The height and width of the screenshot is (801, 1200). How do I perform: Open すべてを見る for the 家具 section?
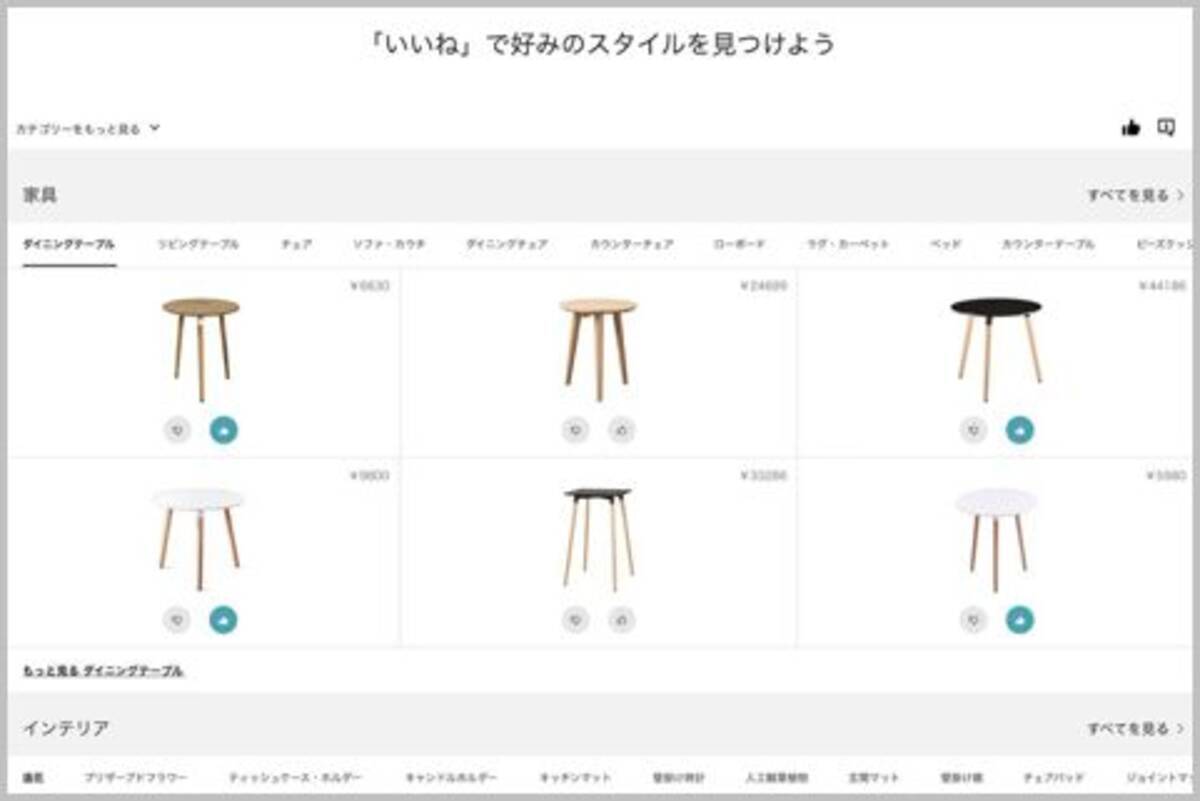pos(1137,195)
